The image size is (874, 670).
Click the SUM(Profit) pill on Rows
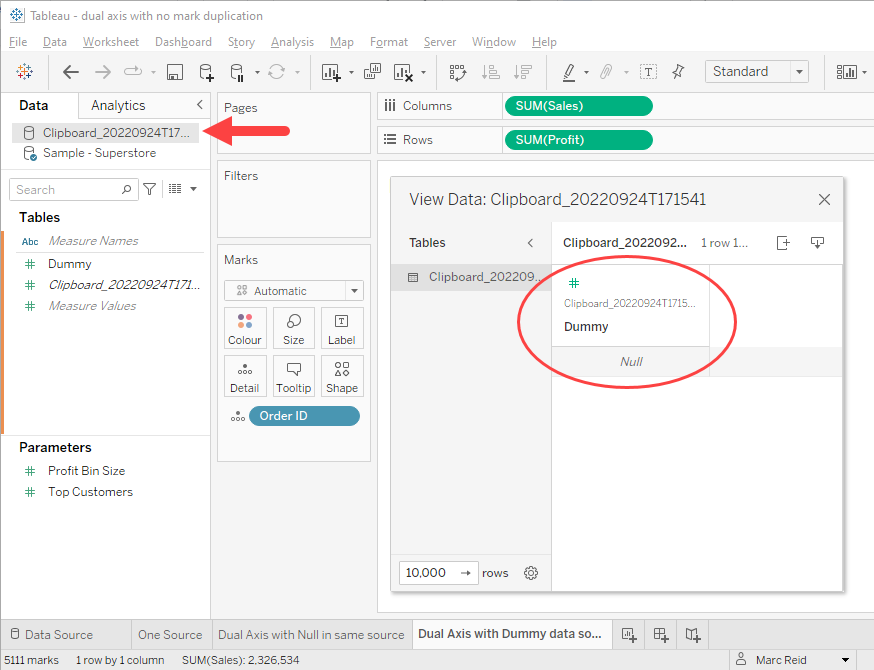click(x=579, y=140)
